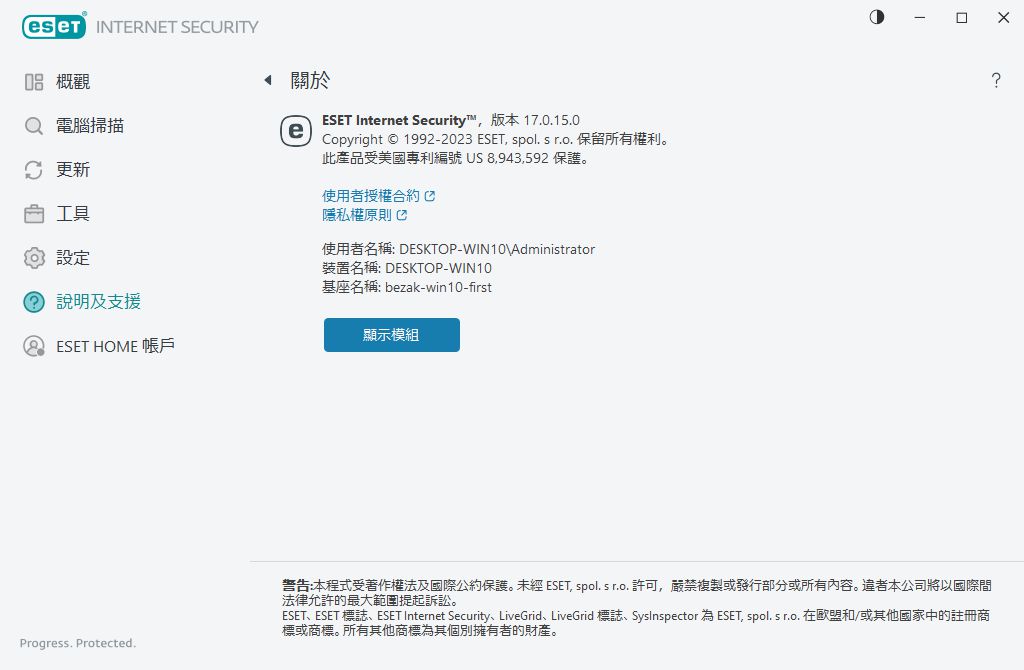
Task: Open 設定 from the sidebar
Action: [x=73, y=258]
